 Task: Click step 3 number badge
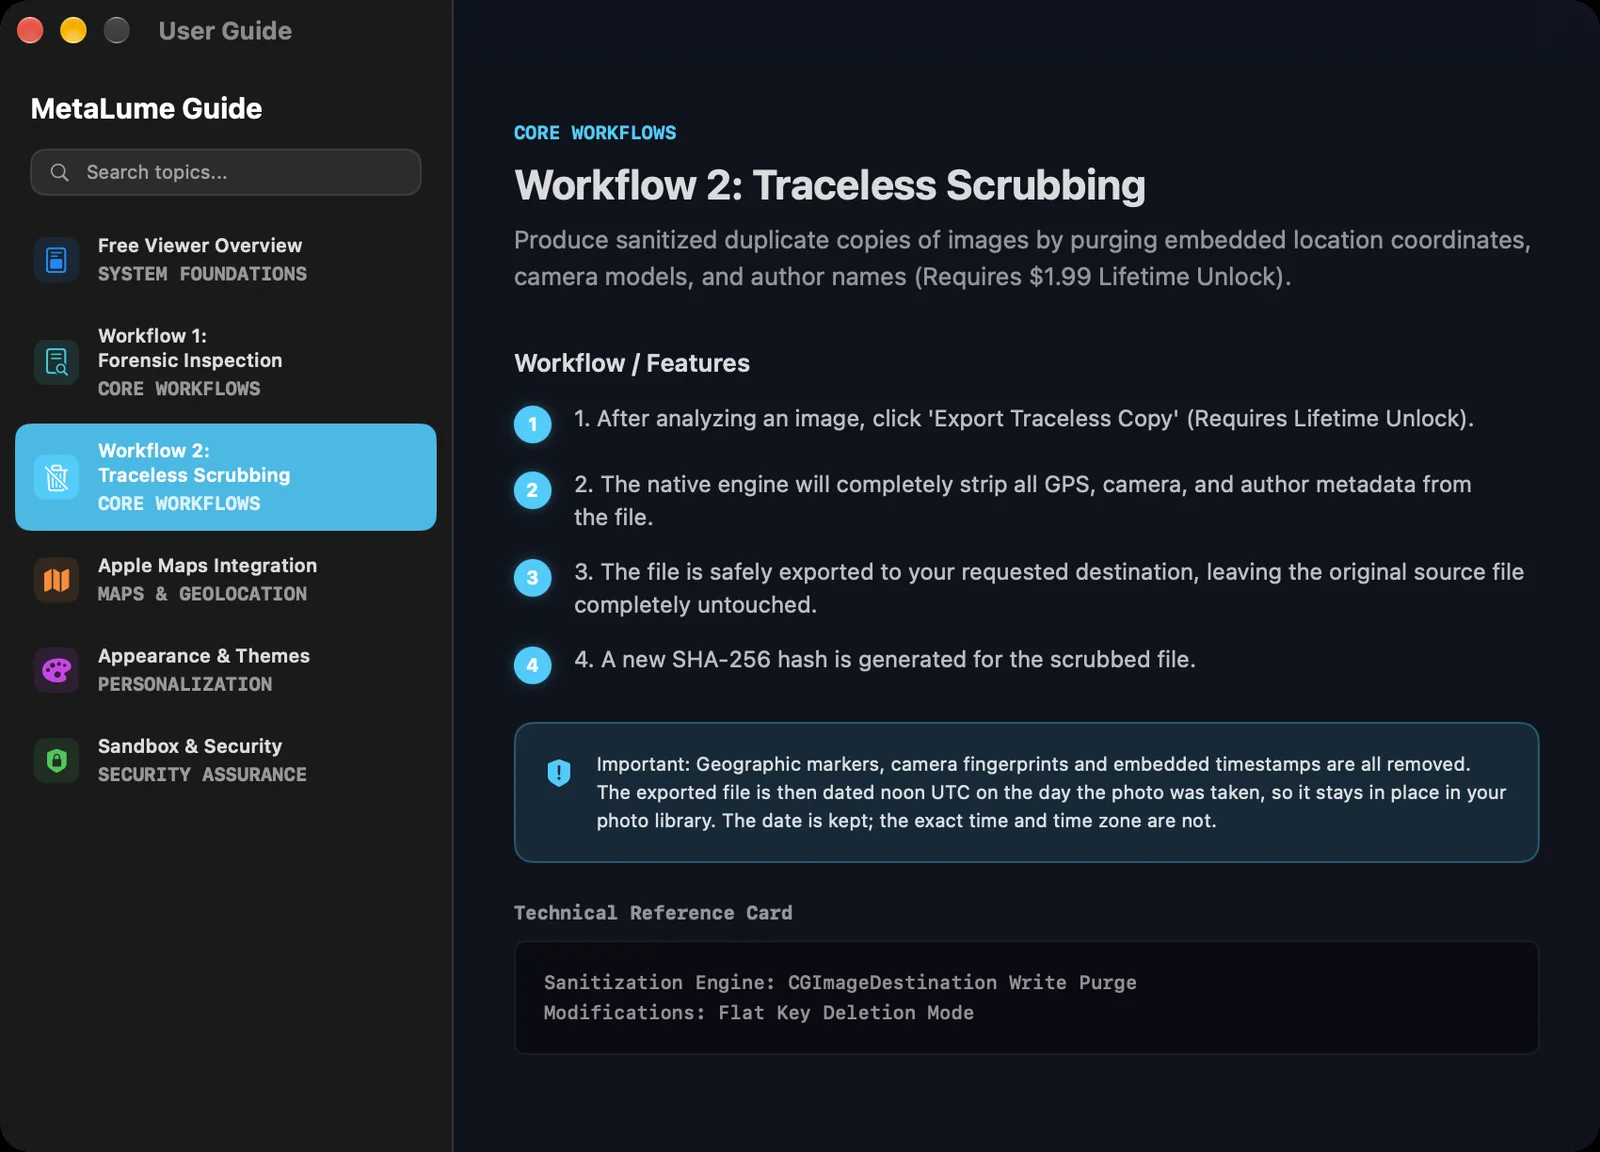coord(532,578)
